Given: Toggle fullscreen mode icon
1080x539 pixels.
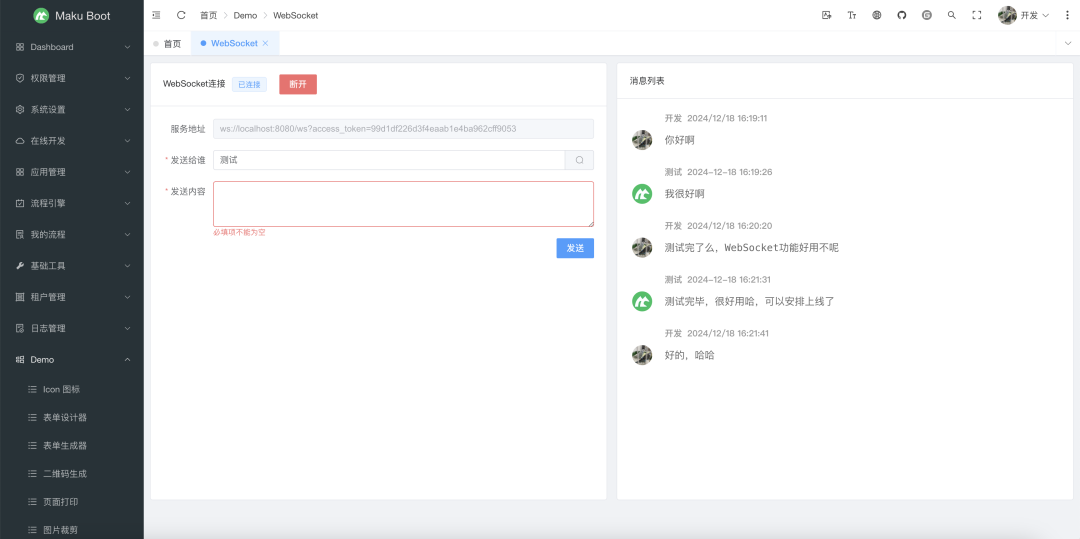Looking at the screenshot, I should pos(977,15).
